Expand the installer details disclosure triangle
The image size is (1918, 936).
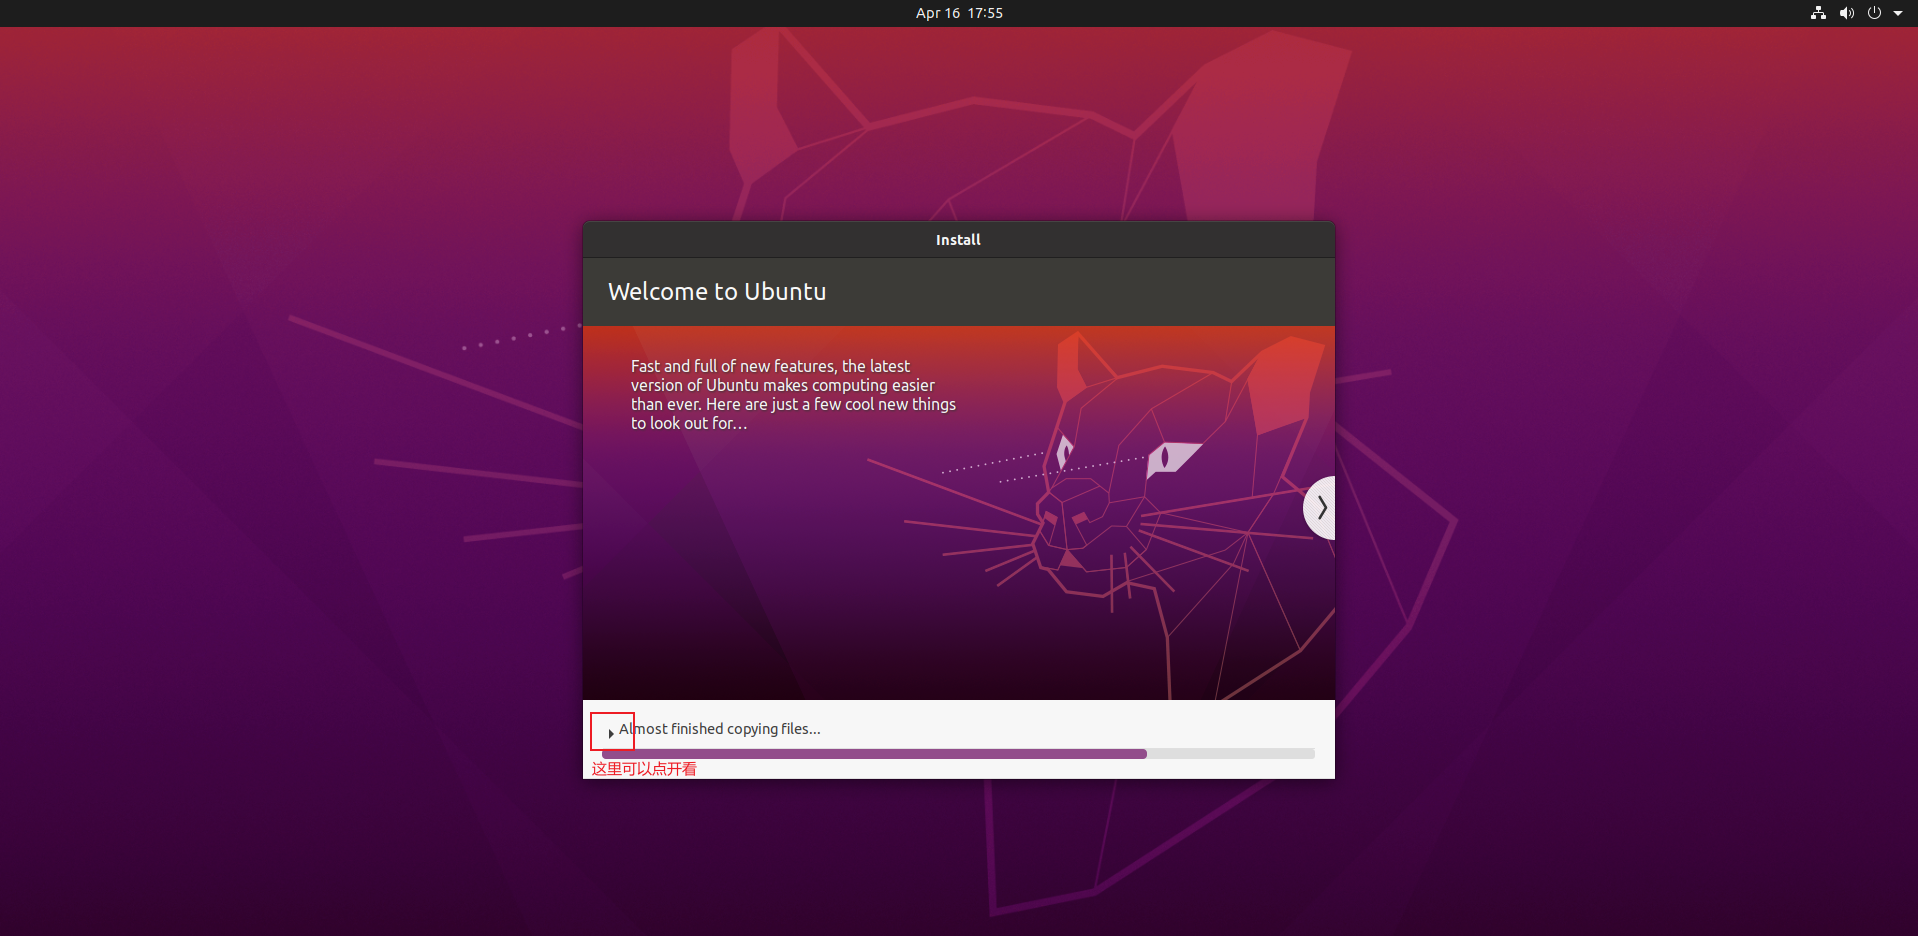click(610, 733)
